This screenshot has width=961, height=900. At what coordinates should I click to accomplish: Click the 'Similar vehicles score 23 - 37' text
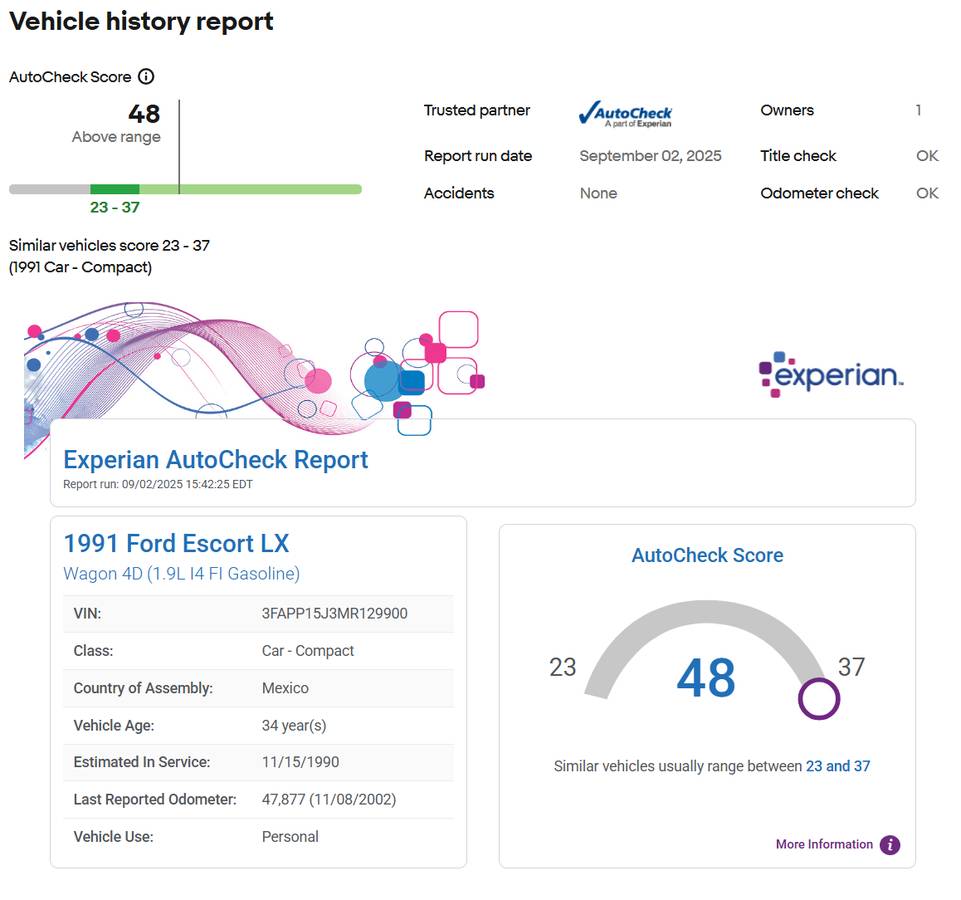pyautogui.click(x=110, y=245)
